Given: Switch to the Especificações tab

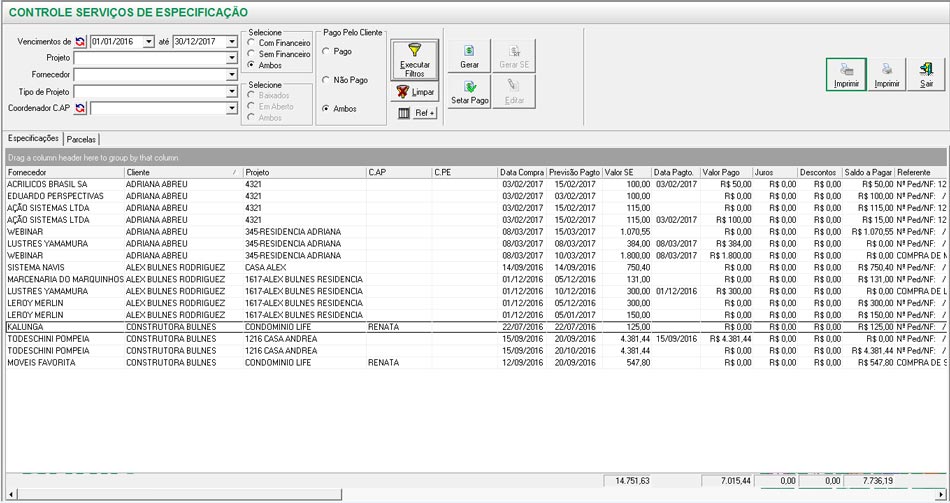Looking at the screenshot, I should [x=33, y=138].
